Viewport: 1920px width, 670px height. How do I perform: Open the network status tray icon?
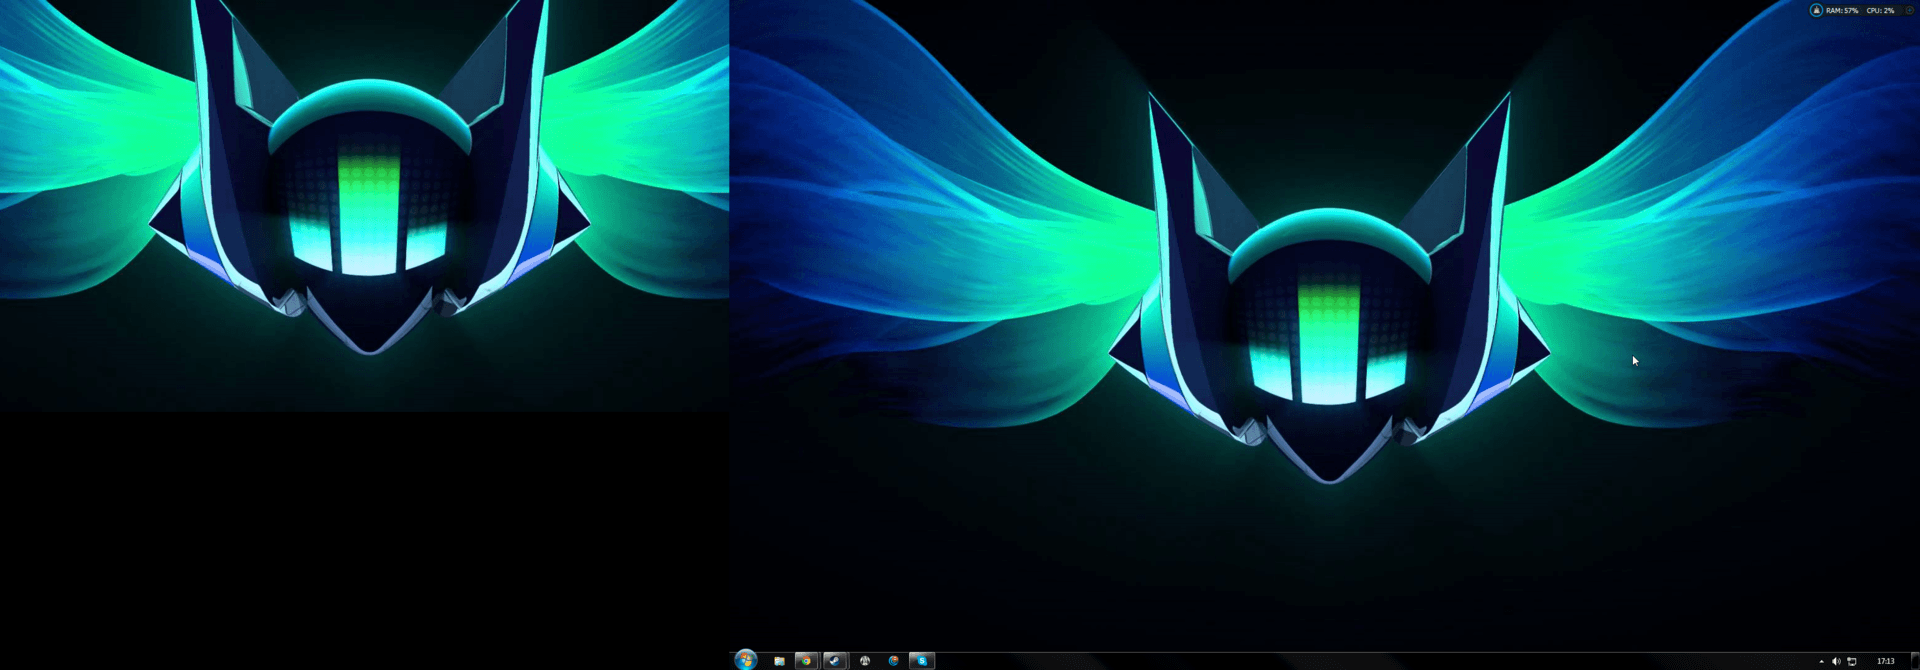point(1852,661)
